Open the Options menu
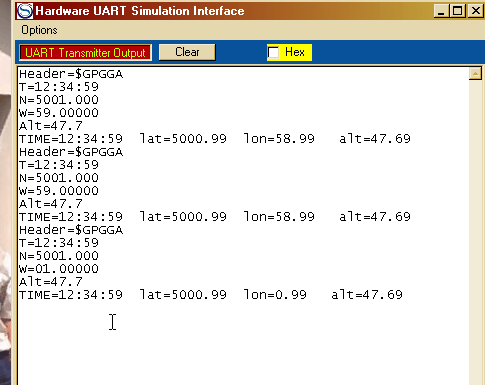Viewport: 485px width, 385px height. click(39, 30)
